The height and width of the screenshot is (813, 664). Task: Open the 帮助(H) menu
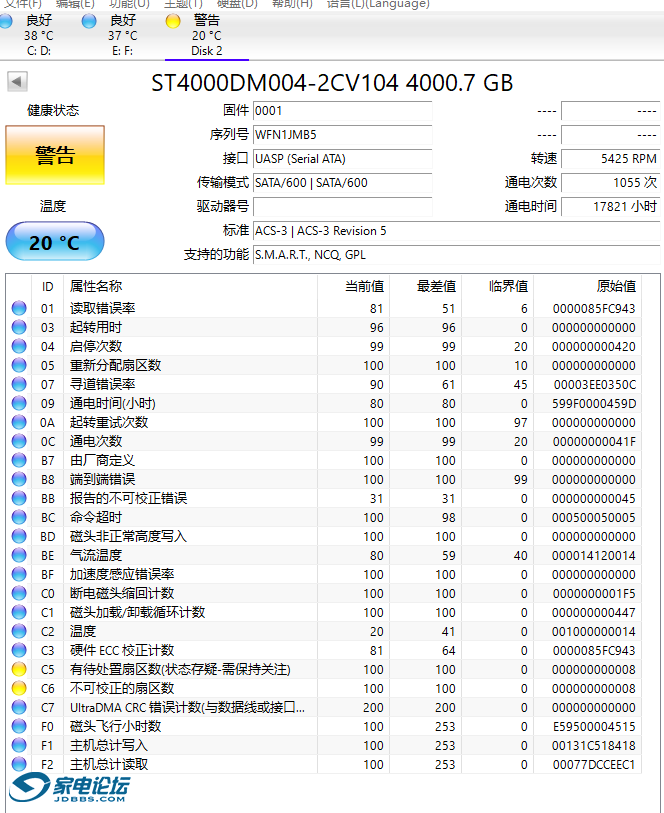(292, 4)
